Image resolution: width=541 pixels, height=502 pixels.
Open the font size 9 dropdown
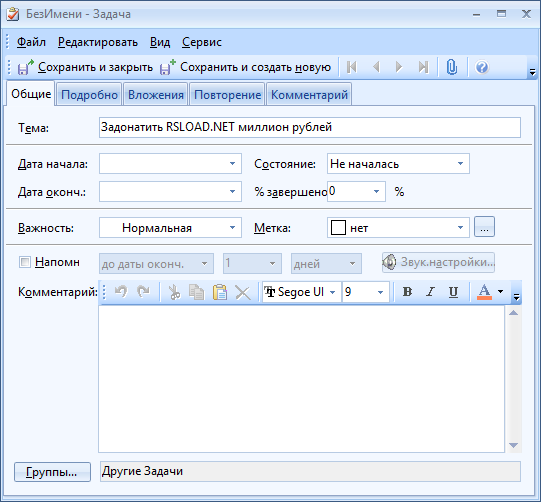point(380,292)
